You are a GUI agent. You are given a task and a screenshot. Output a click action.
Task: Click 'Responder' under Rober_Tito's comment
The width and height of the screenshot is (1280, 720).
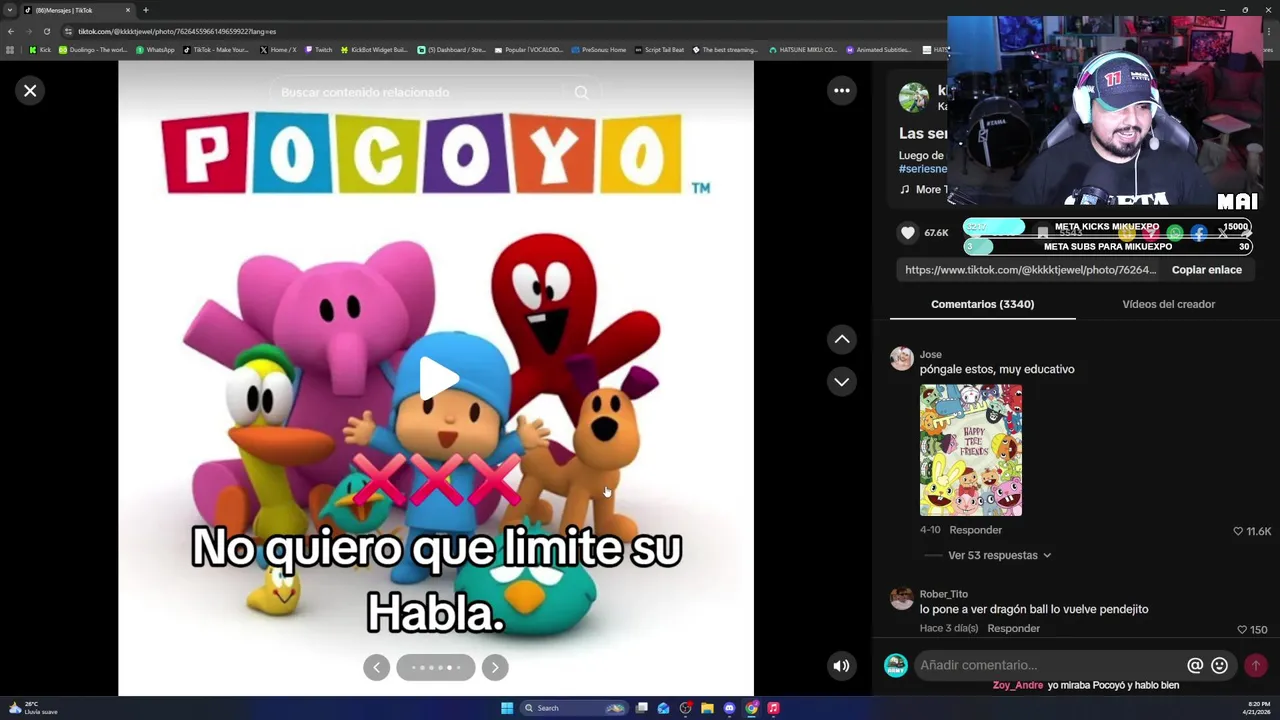point(1013,628)
